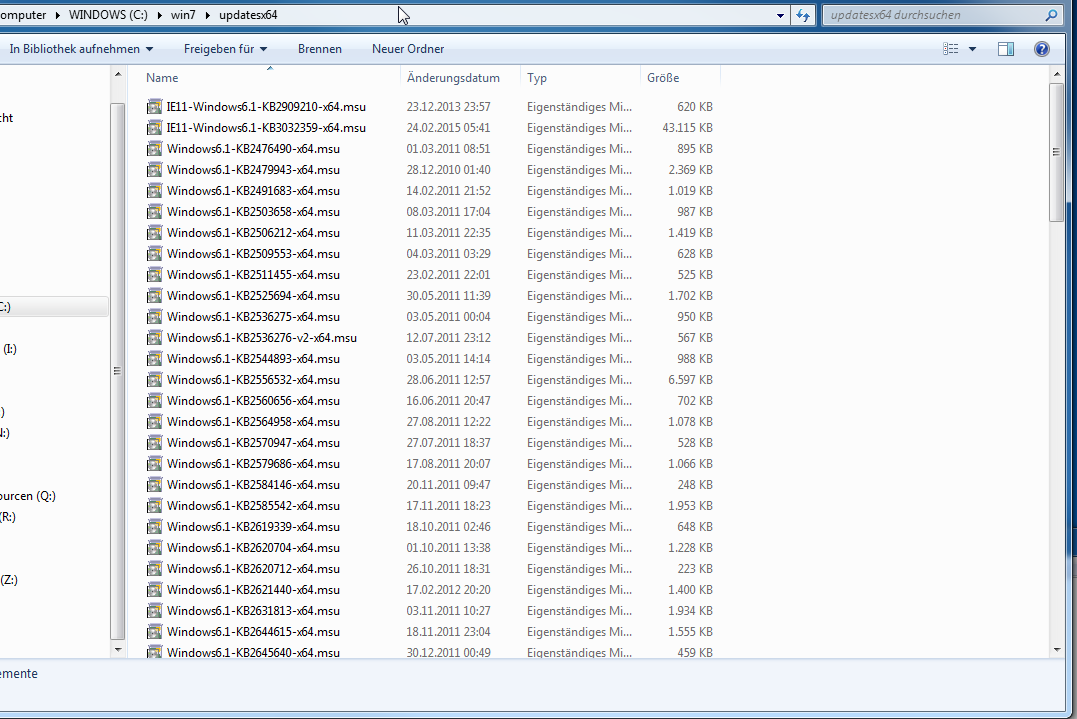Click file list scrollbar down arrow
The image size is (1077, 719).
pos(1056,649)
